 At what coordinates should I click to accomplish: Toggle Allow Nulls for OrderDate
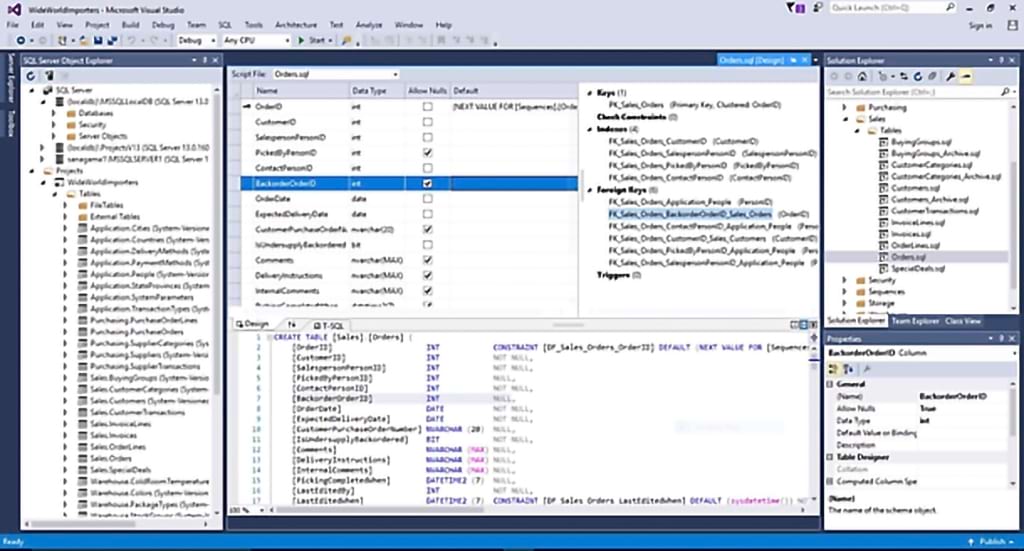coord(427,198)
